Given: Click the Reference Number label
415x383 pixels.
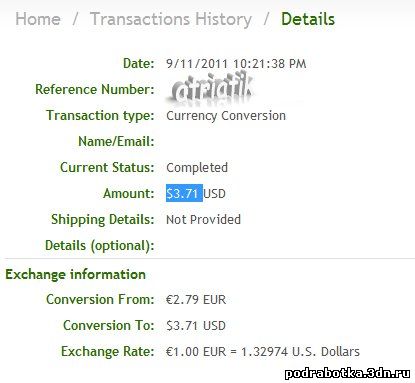Looking at the screenshot, I should click(95, 90).
